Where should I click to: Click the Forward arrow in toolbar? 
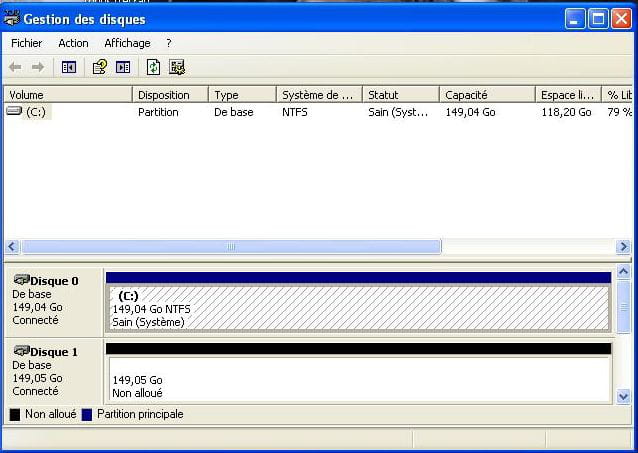[x=37, y=67]
